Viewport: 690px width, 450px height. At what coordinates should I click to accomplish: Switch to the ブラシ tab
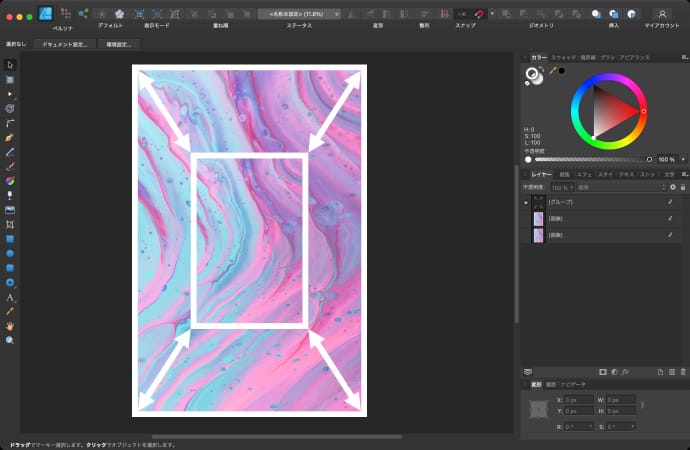[610, 57]
